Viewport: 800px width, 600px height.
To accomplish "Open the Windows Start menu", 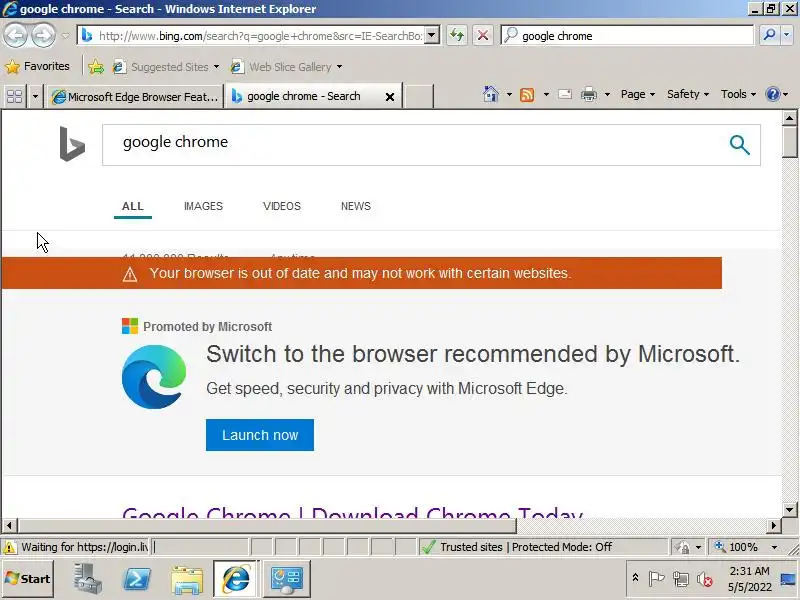I will point(28,579).
